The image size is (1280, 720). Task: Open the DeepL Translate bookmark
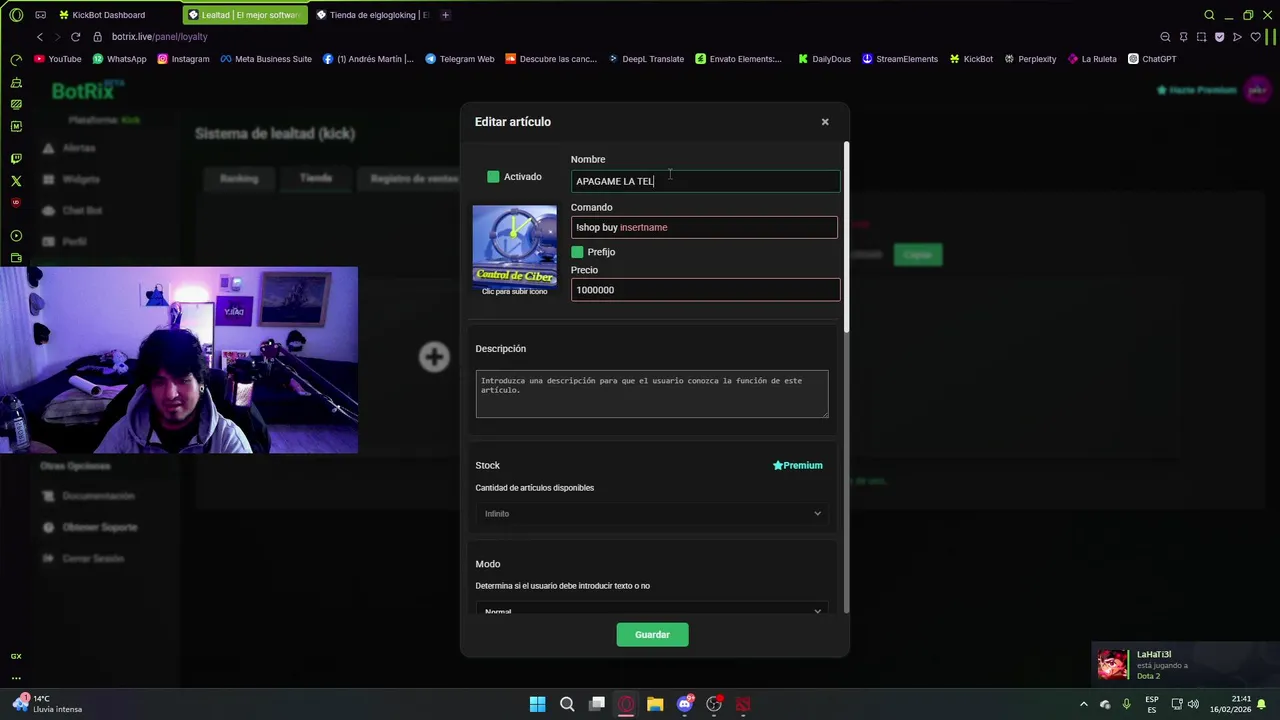pos(646,59)
